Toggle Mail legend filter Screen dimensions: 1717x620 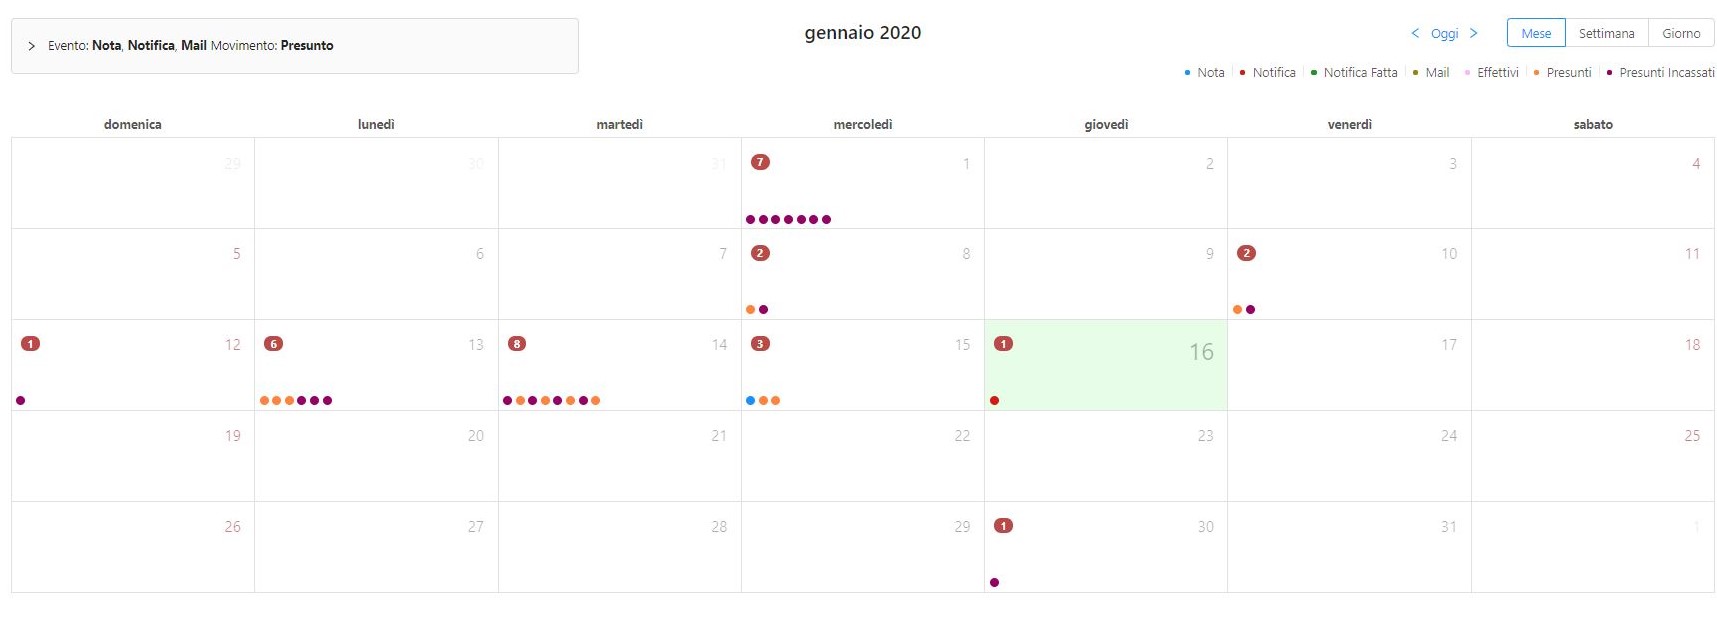(x=1437, y=73)
